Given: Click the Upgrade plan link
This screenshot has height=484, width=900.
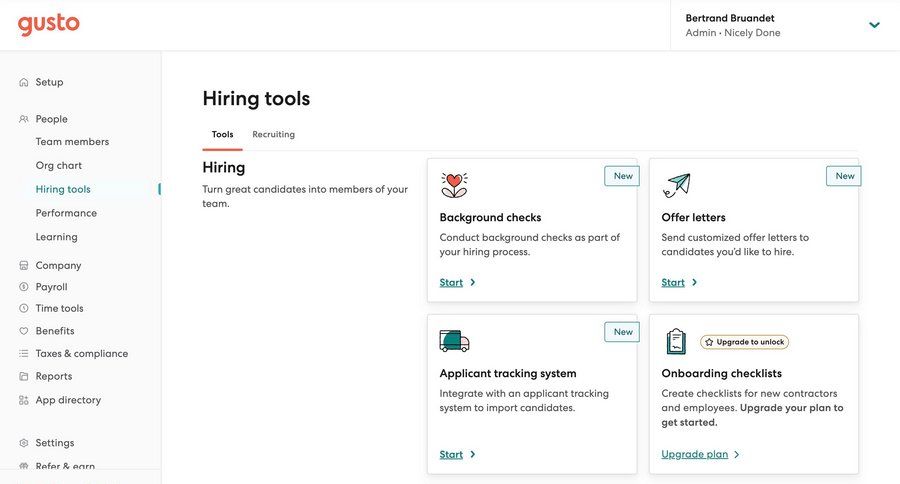Looking at the screenshot, I should pyautogui.click(x=695, y=454).
